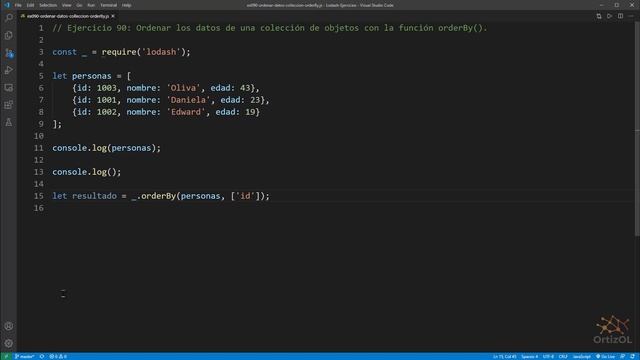Click resultado variable on line 15
Image resolution: width=640 pixels, height=360 pixels.
point(94,196)
